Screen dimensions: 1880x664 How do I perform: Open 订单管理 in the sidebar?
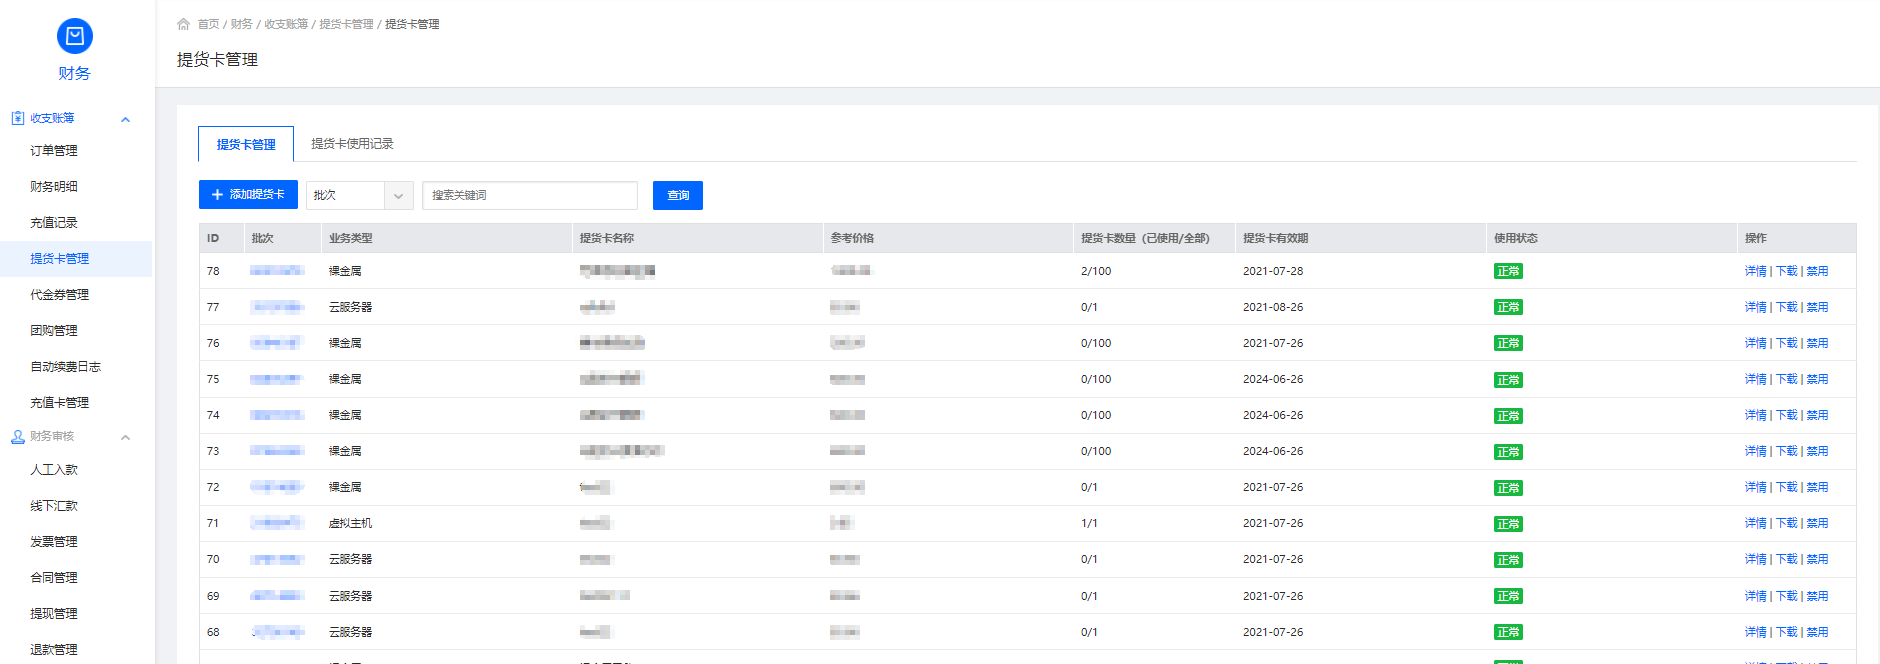[54, 151]
